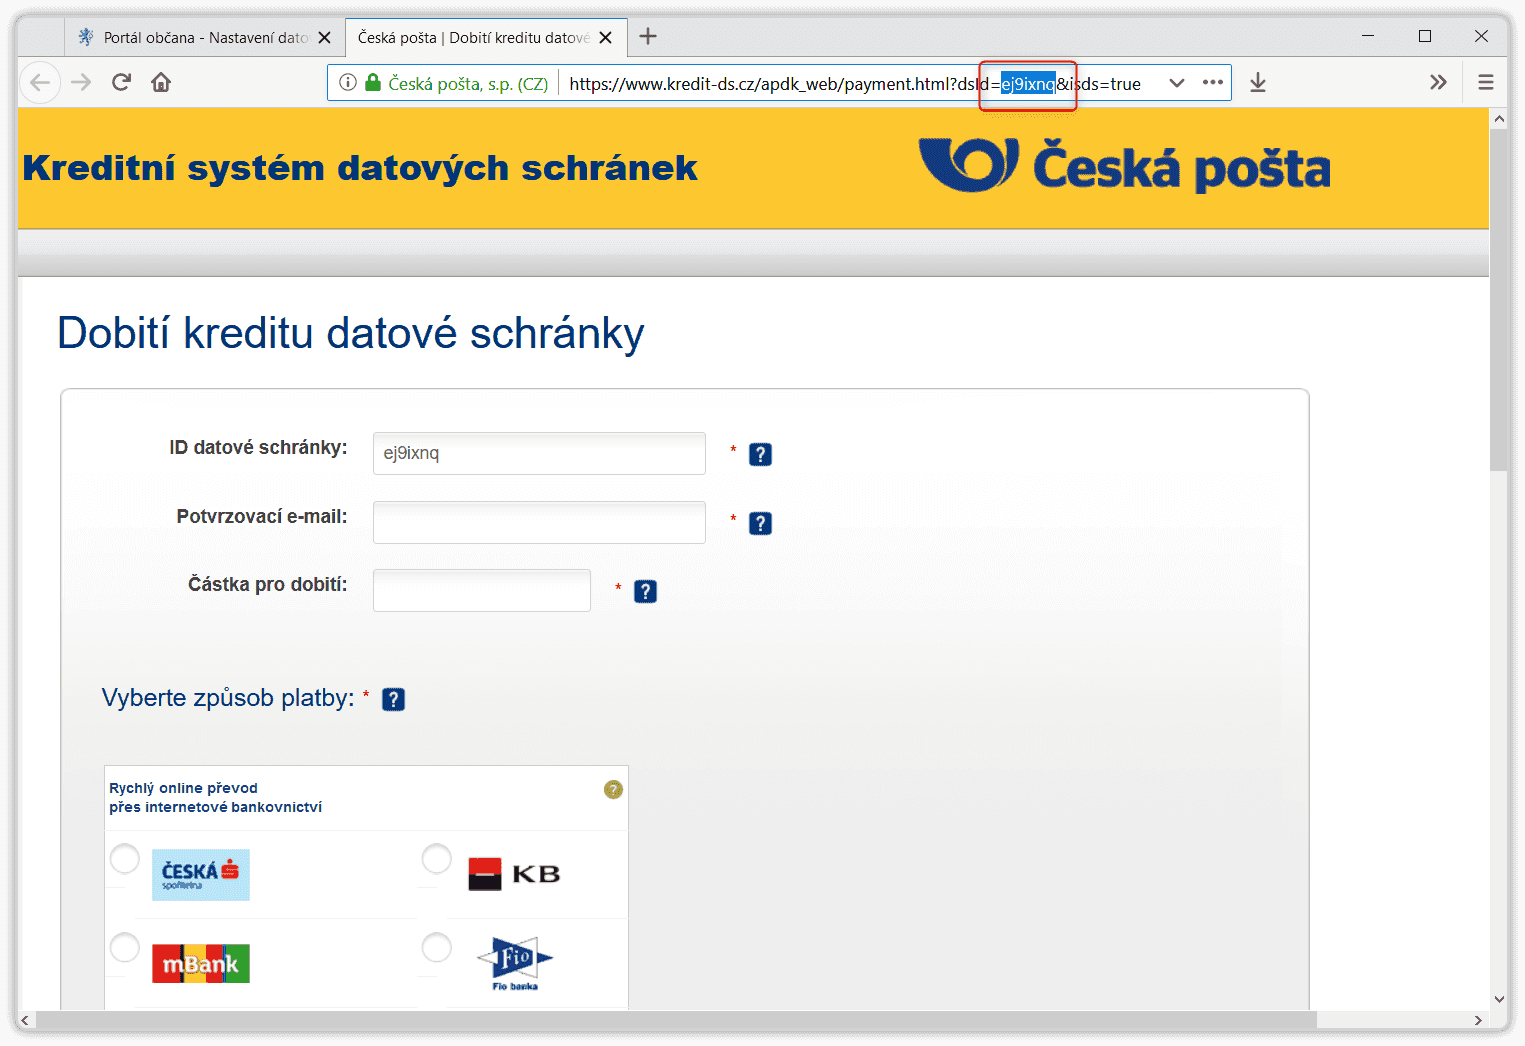
Task: Show help for ID datové schránky
Action: click(760, 455)
